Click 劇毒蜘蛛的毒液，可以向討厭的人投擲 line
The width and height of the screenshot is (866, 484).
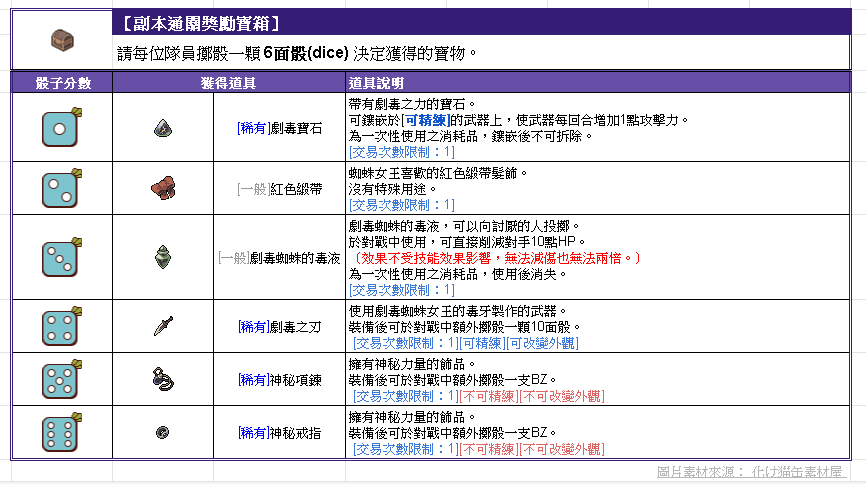464,227
